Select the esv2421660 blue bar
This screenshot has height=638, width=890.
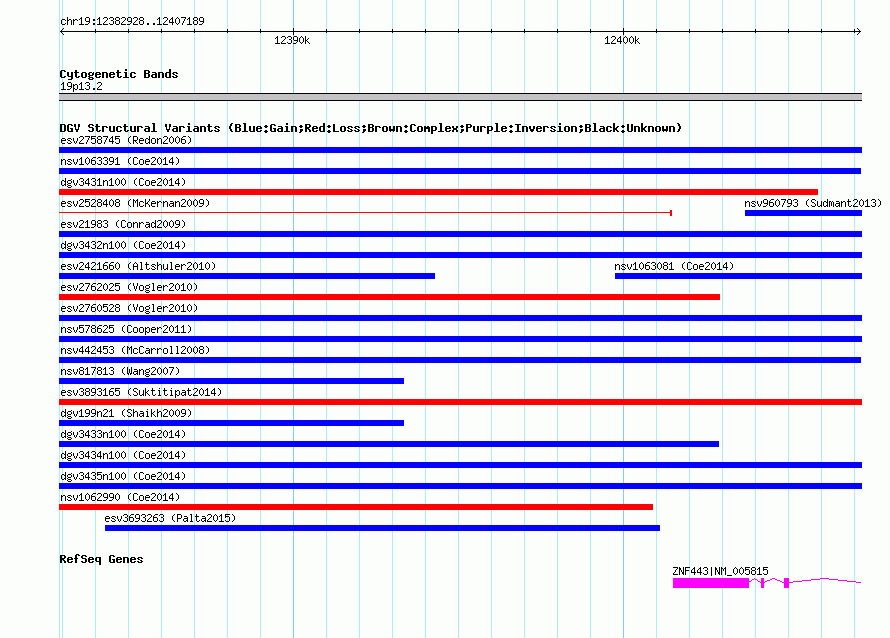tap(247, 276)
